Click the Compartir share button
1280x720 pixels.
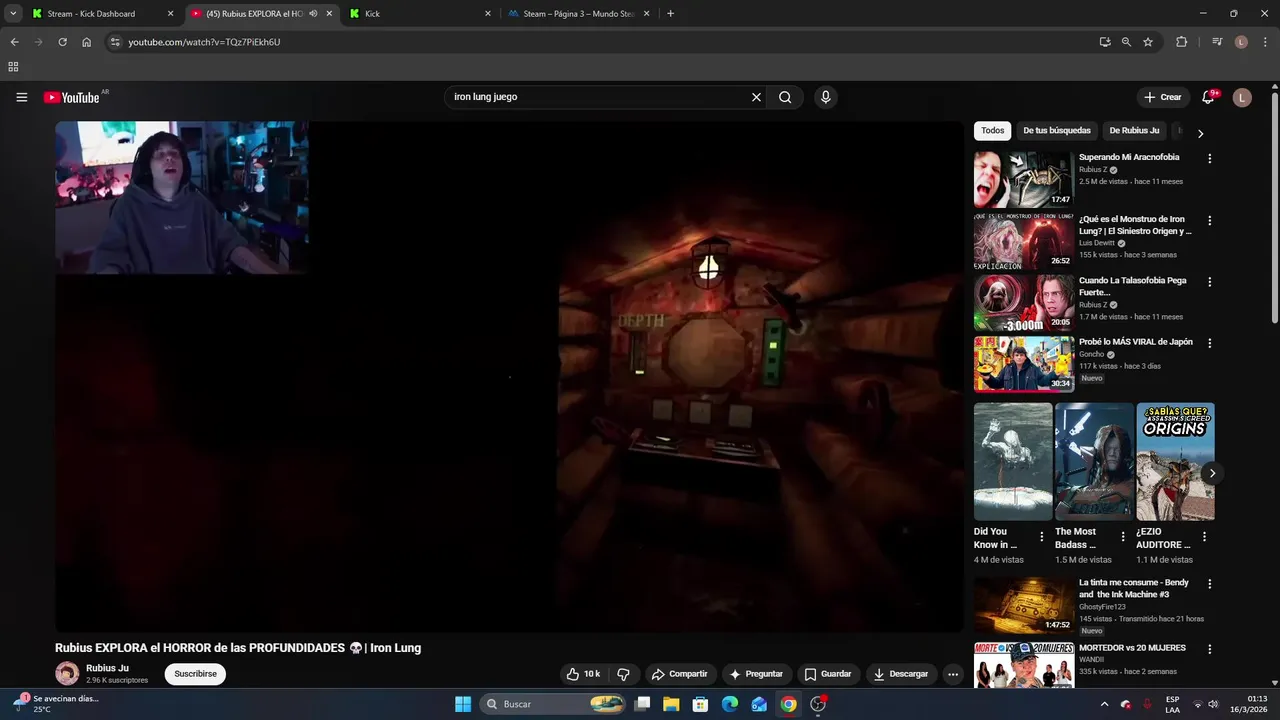(679, 674)
